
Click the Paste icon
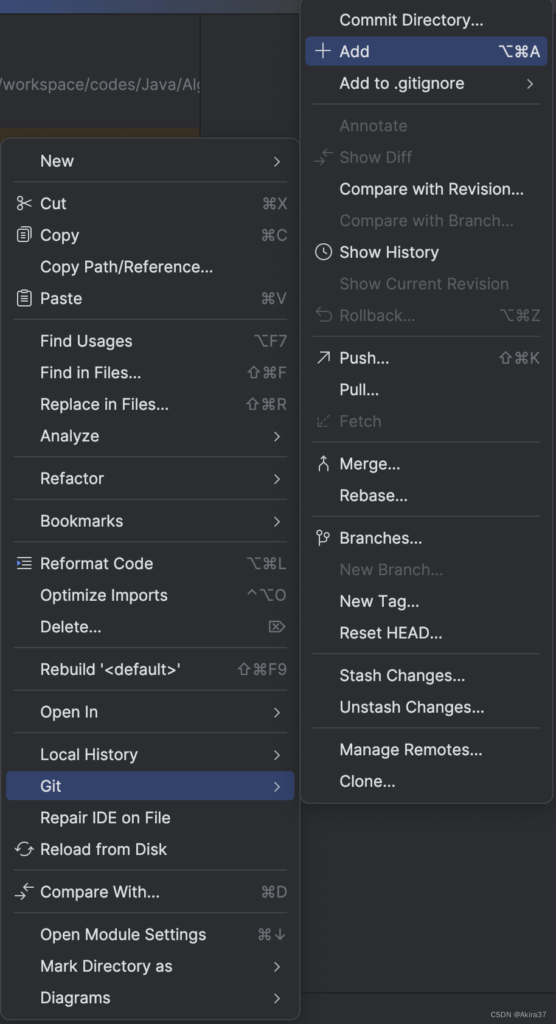tap(24, 298)
